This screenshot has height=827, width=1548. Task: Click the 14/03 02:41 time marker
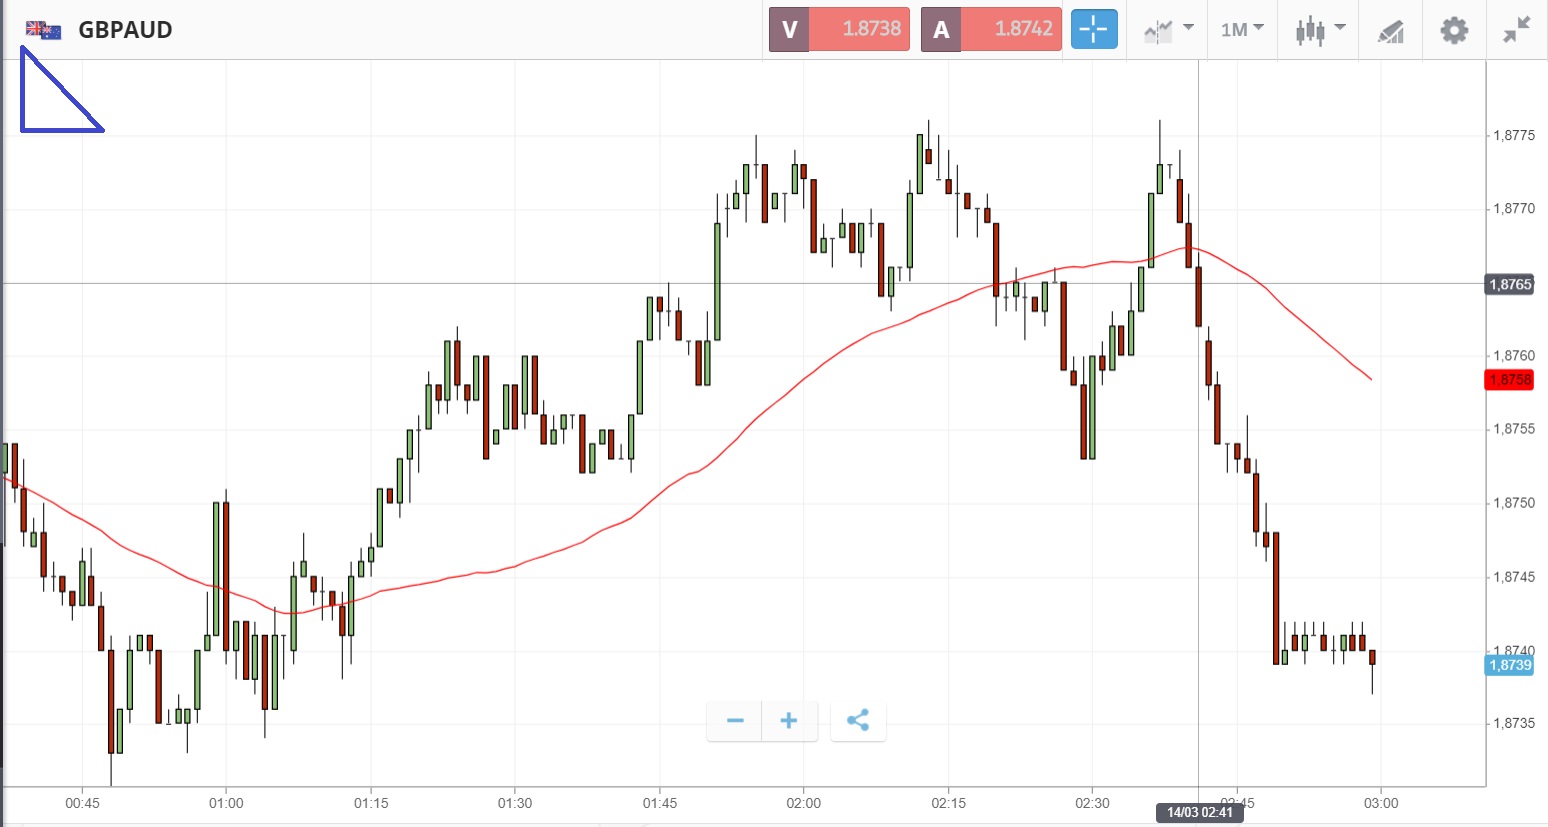pos(1199,812)
